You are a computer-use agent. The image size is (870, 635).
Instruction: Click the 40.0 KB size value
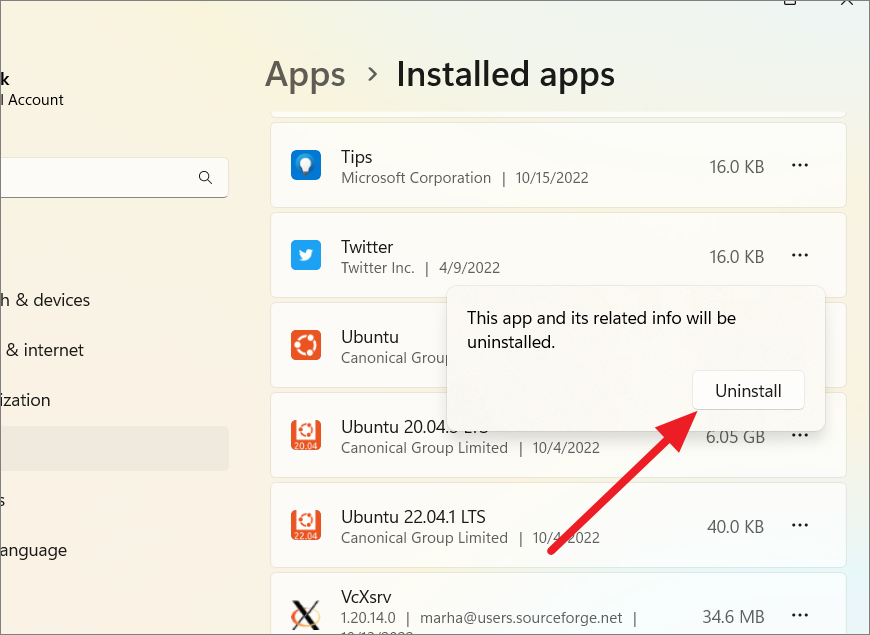(x=735, y=526)
